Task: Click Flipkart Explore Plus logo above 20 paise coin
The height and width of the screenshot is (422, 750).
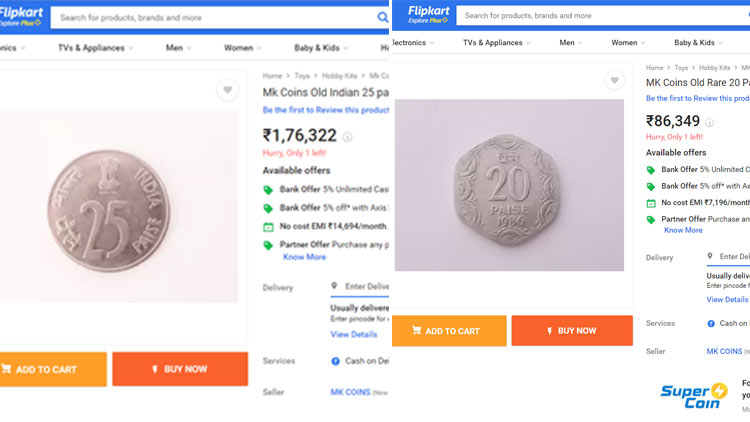Action: pyautogui.click(x=428, y=15)
